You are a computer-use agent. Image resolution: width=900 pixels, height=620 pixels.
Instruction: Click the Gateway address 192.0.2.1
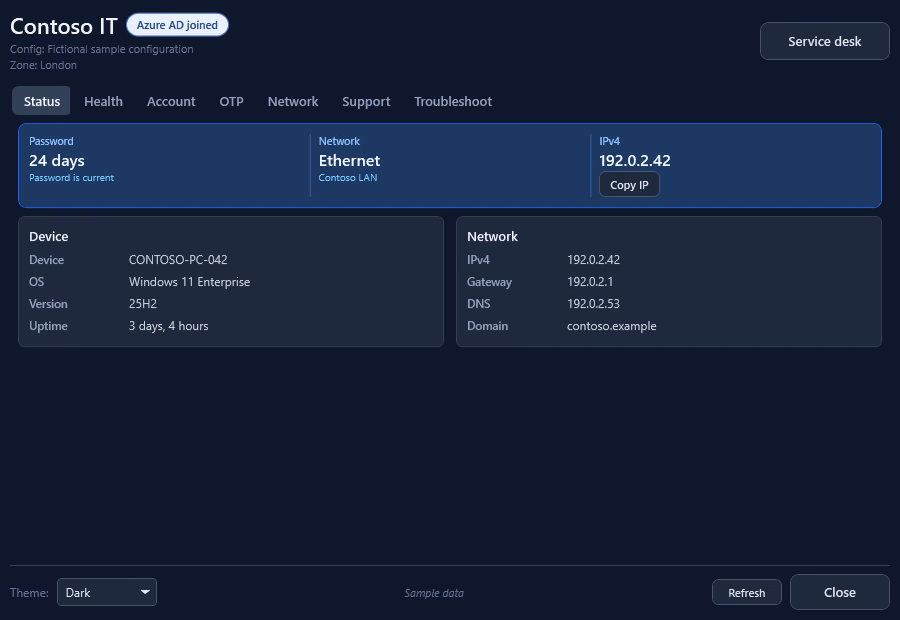(590, 282)
